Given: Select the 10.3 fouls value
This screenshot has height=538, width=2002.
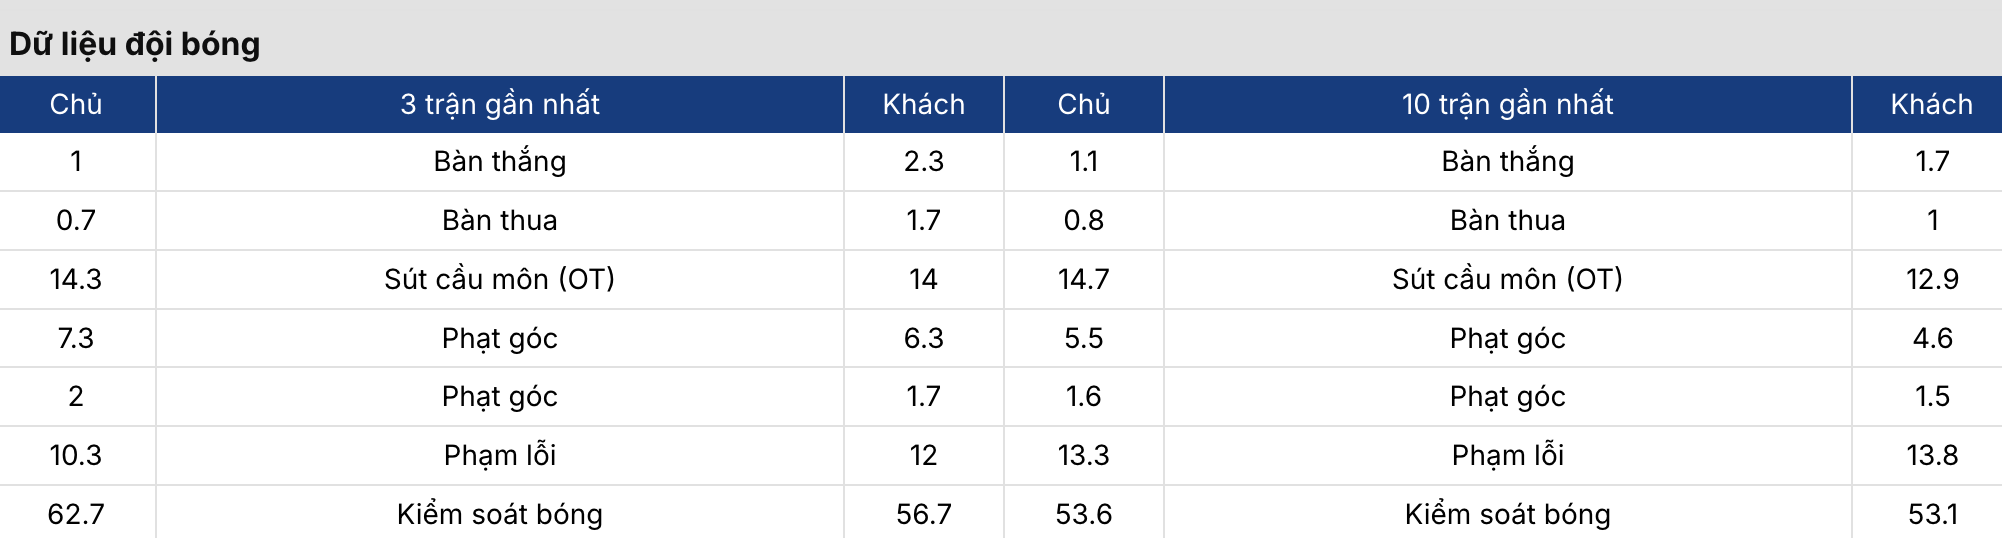Looking at the screenshot, I should click(76, 455).
